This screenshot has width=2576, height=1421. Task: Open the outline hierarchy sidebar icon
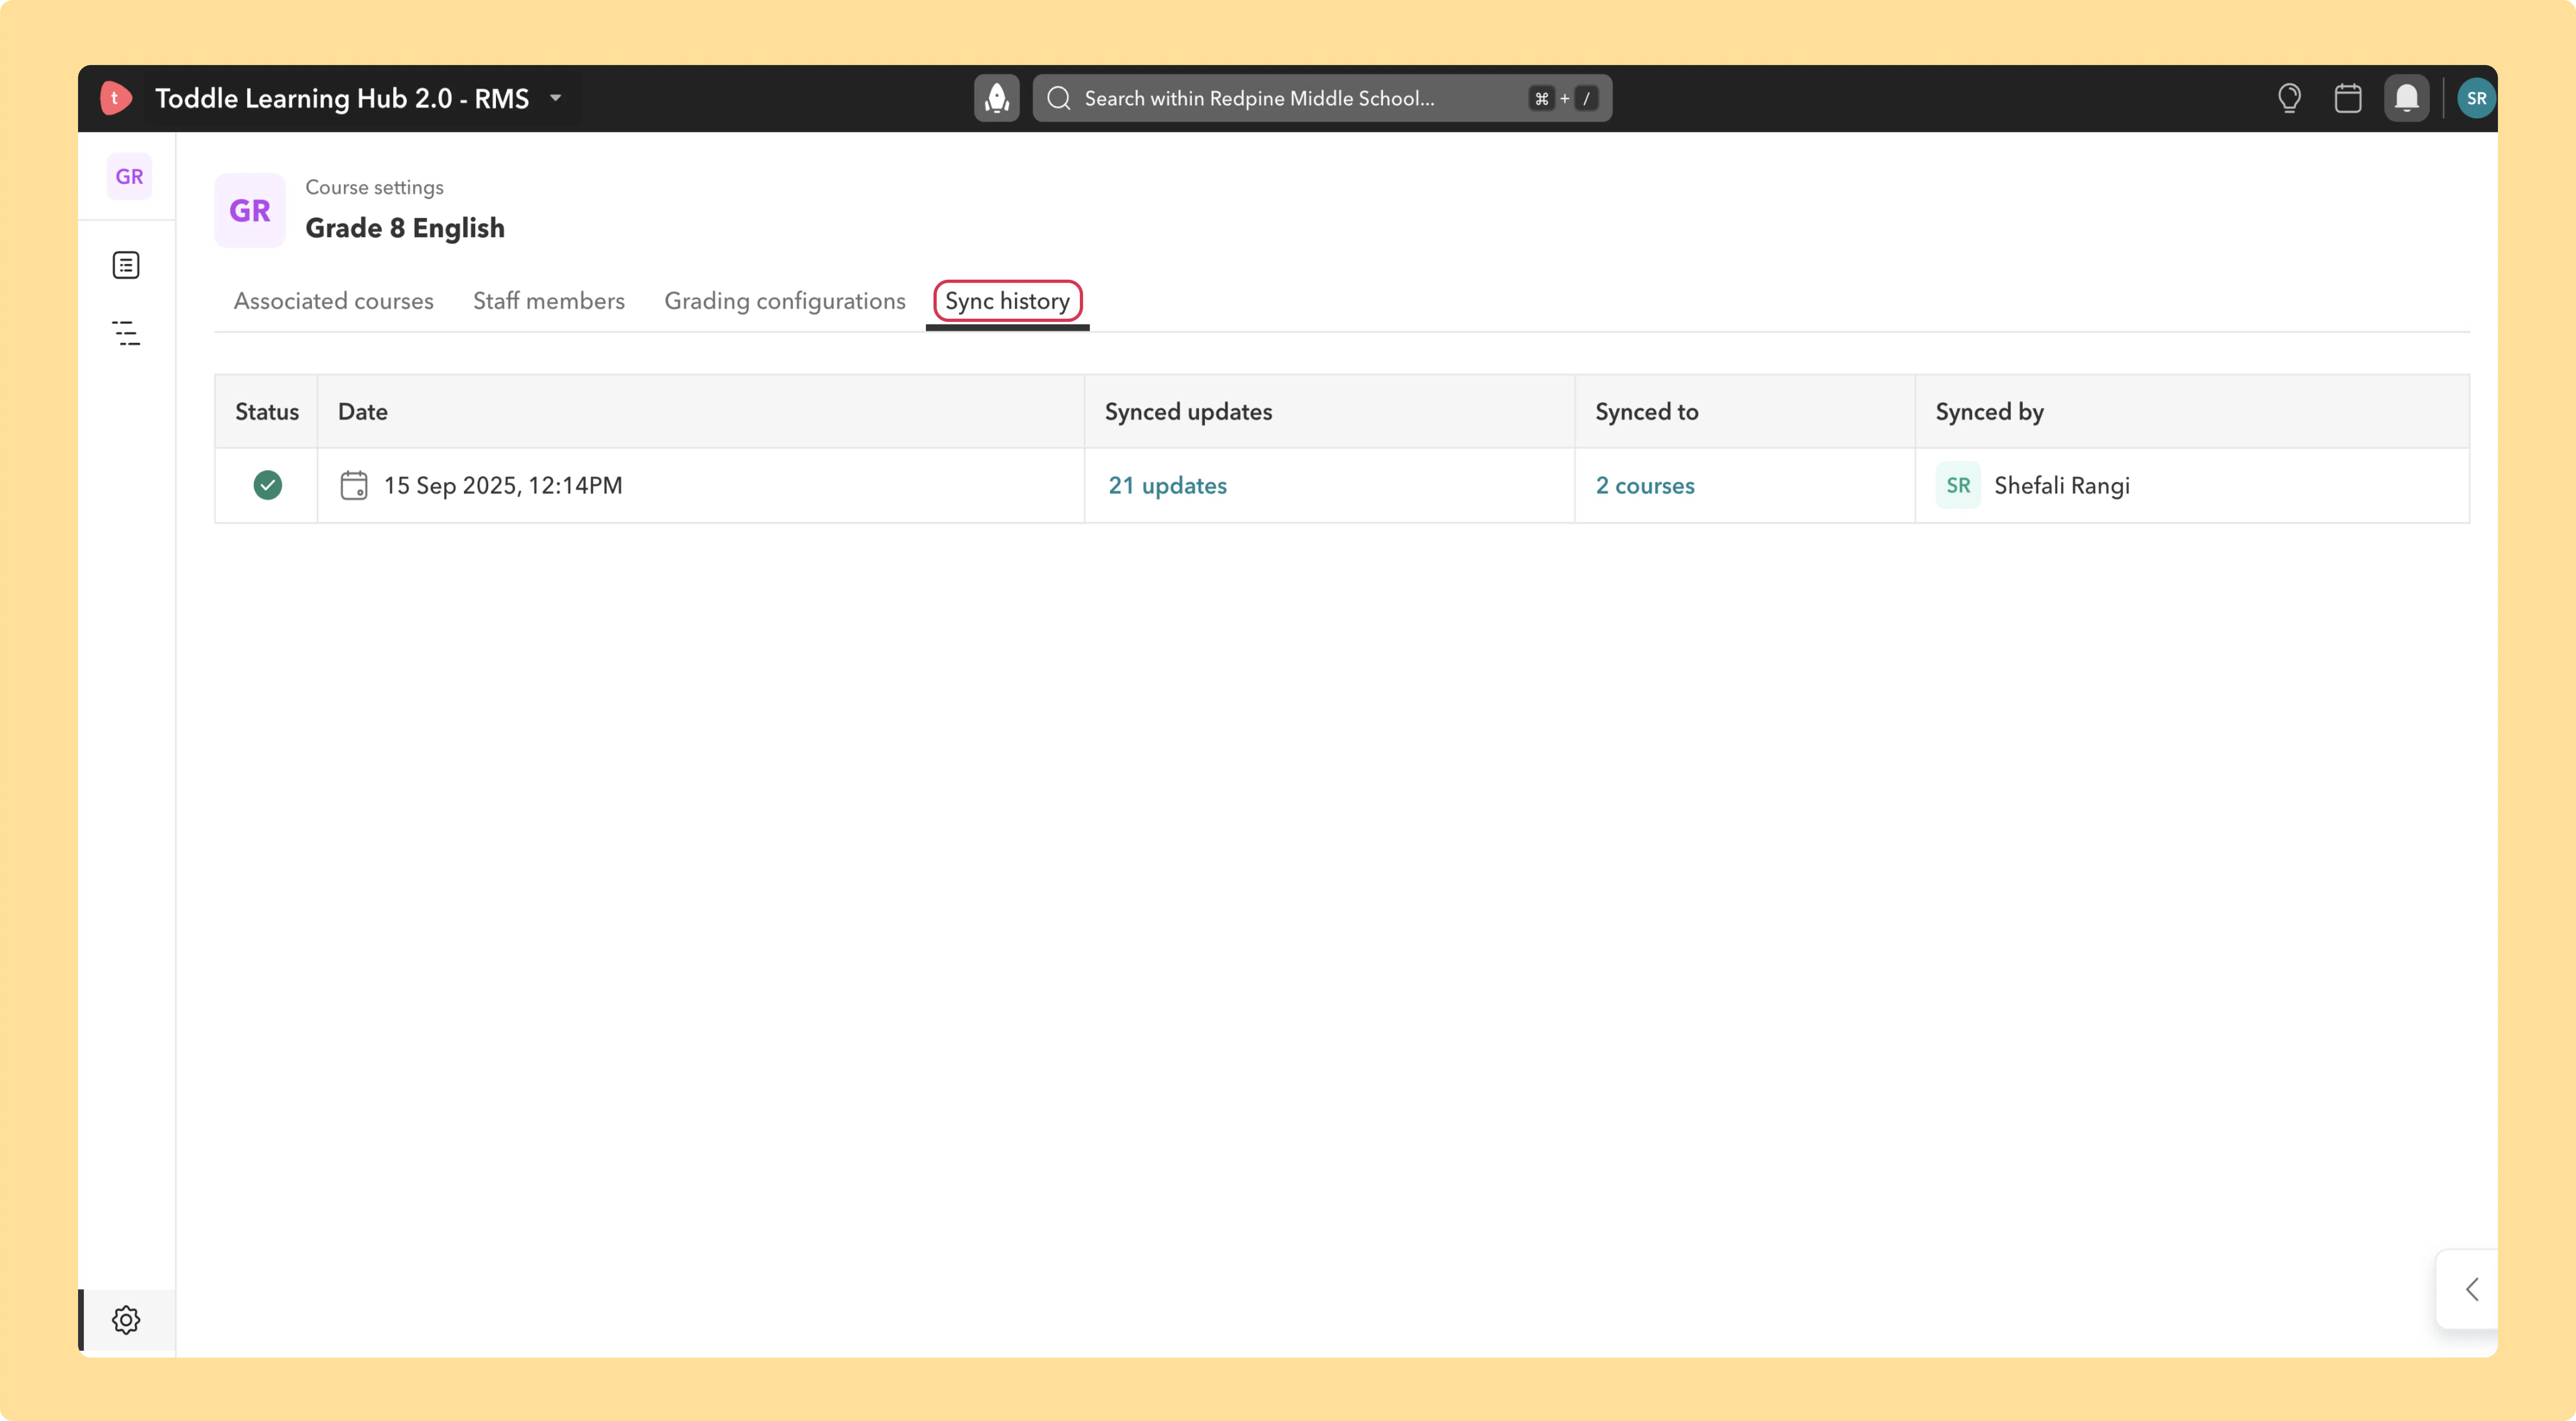(x=126, y=333)
